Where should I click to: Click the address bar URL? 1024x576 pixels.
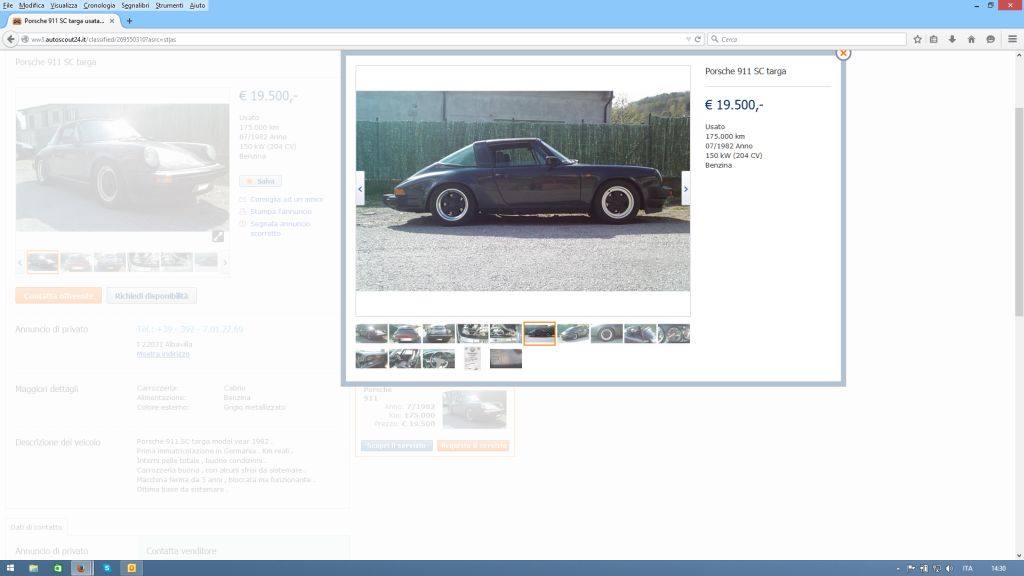[x=104, y=39]
